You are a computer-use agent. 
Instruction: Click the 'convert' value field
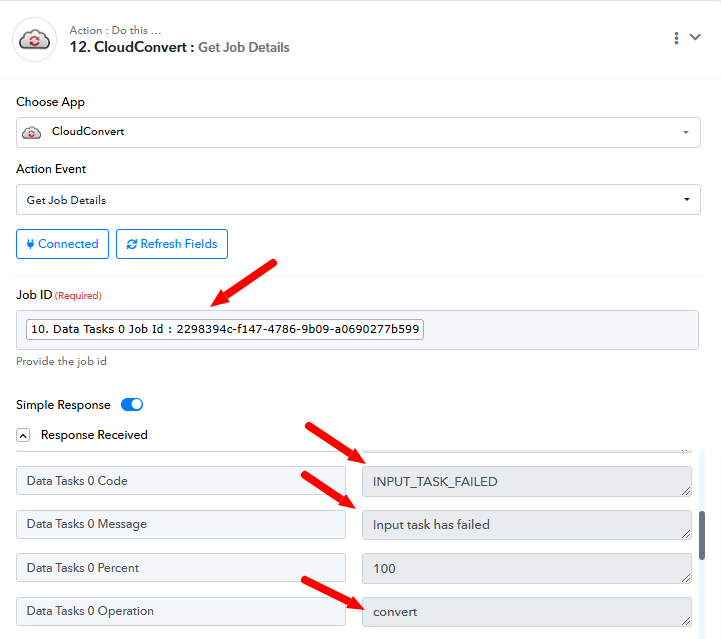pyautogui.click(x=526, y=612)
